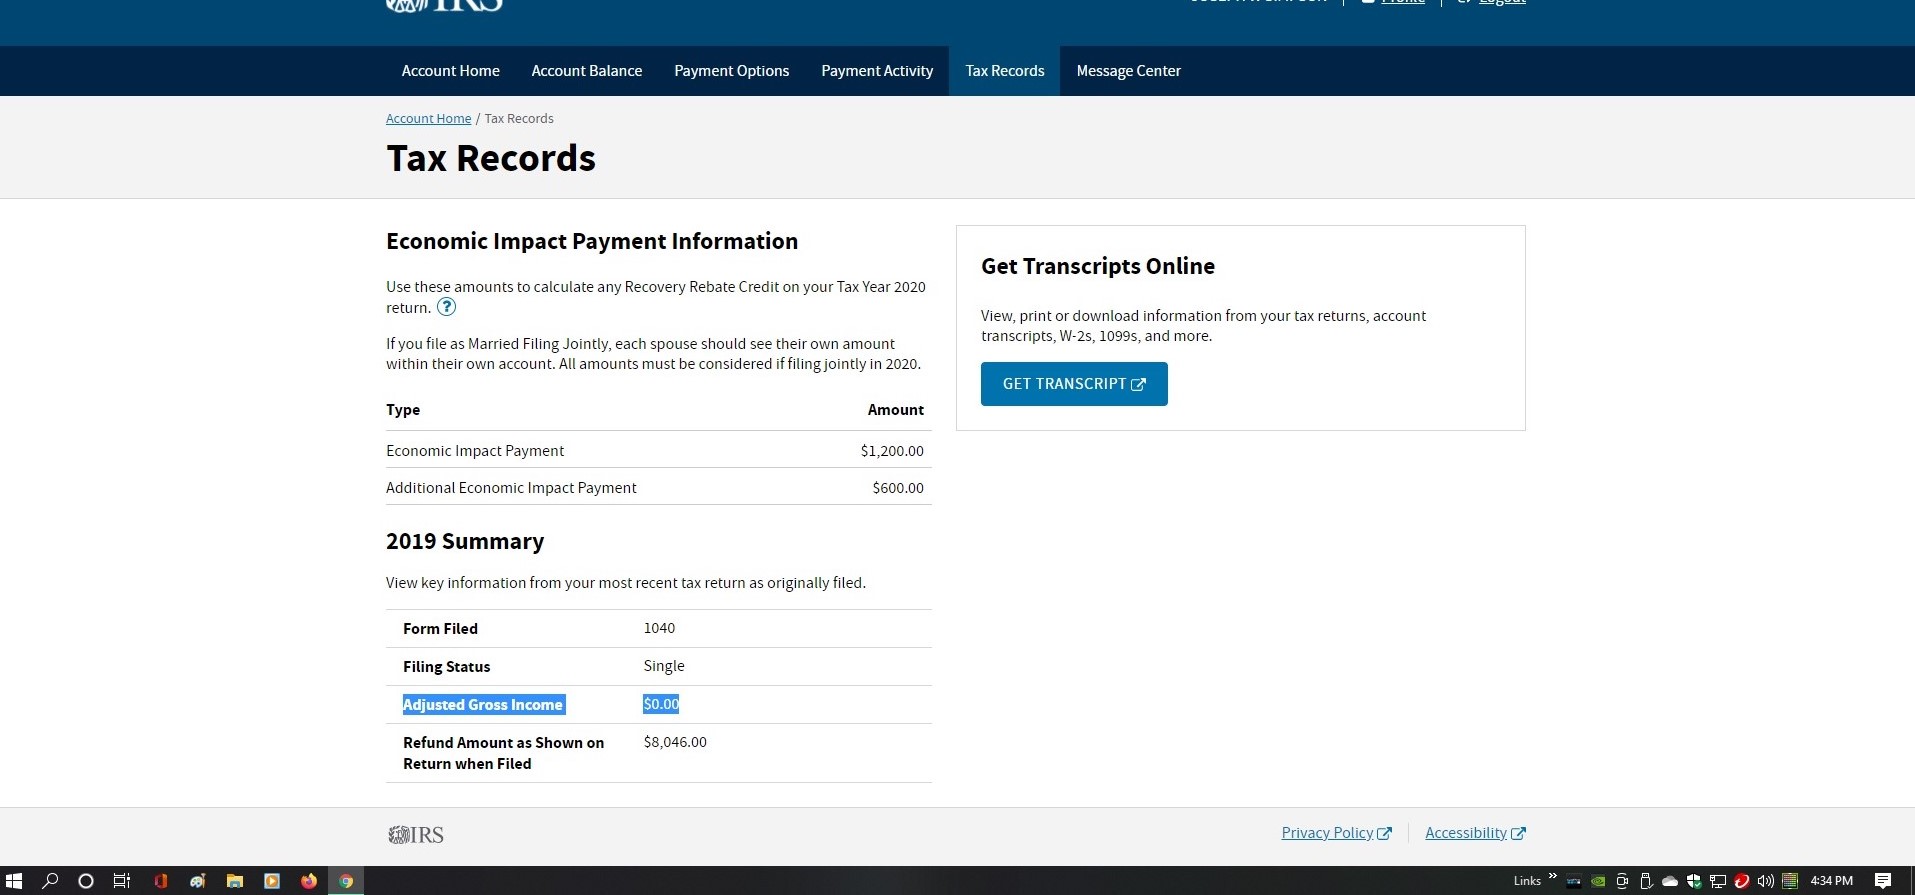Open File Explorer from the taskbar
Image resolution: width=1915 pixels, height=895 pixels.
(x=235, y=881)
